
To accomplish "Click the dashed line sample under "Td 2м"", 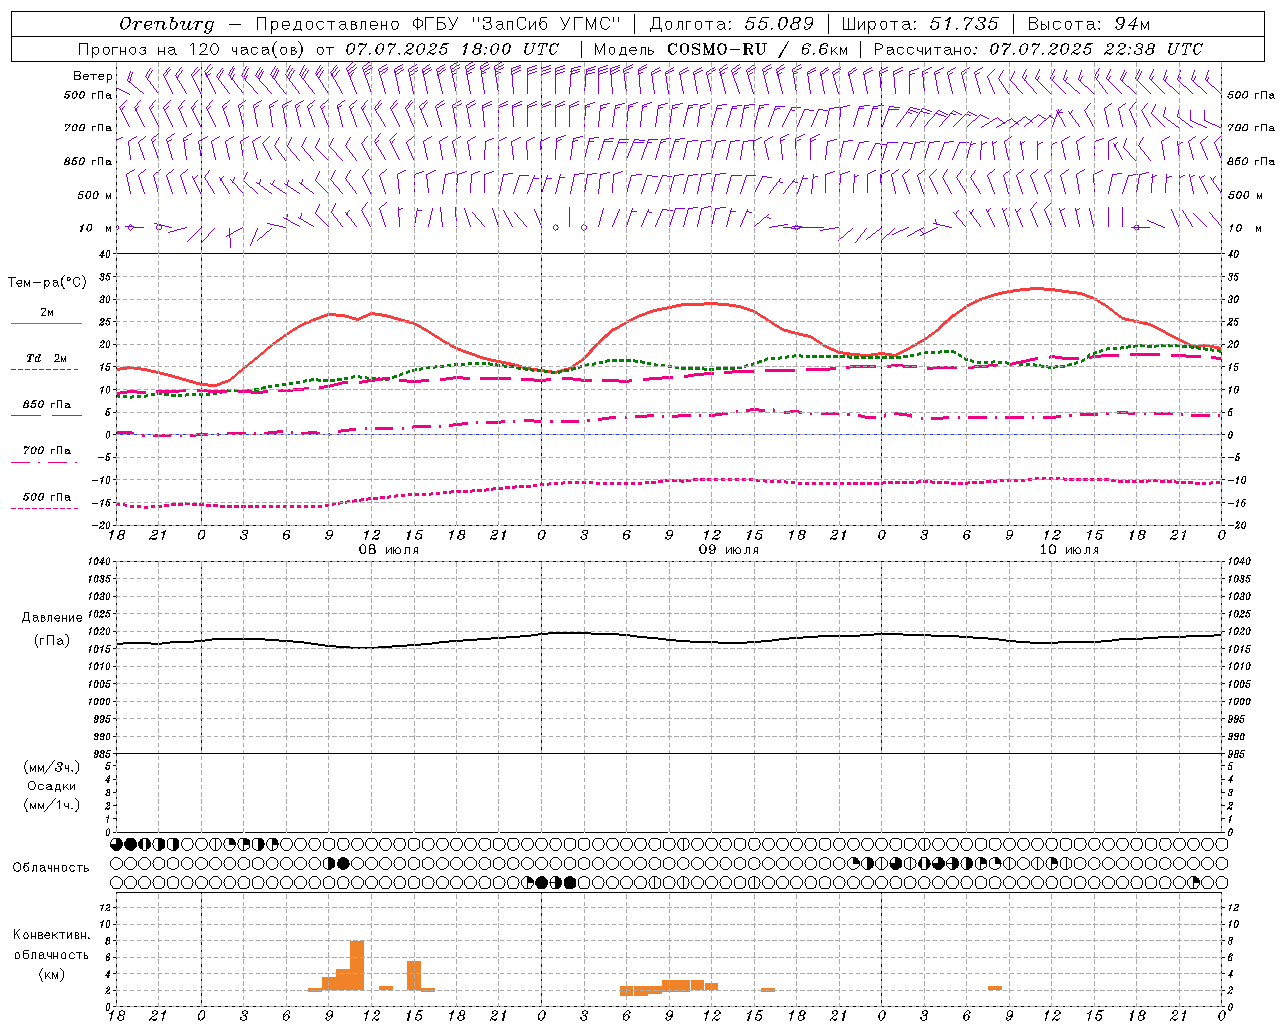I will pos(44,370).
